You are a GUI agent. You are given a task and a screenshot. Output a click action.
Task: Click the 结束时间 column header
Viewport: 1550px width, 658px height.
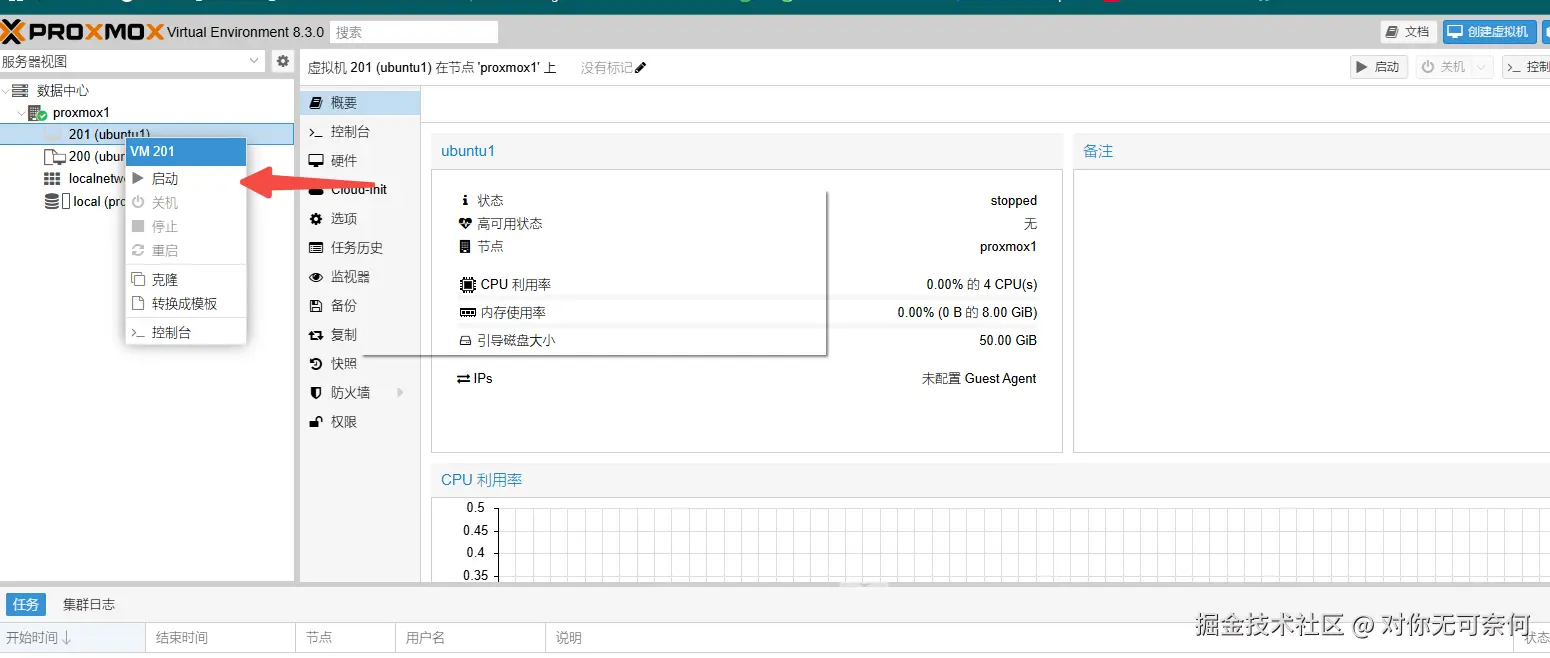click(220, 638)
